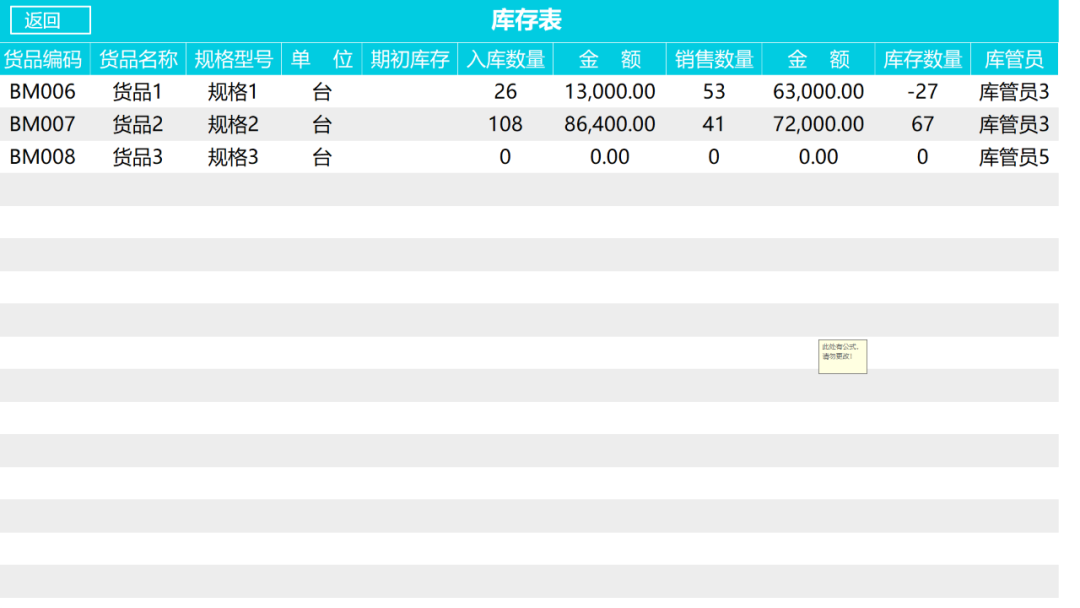
Task: Click the 63,000.00 sales amount cell
Action: (x=818, y=92)
